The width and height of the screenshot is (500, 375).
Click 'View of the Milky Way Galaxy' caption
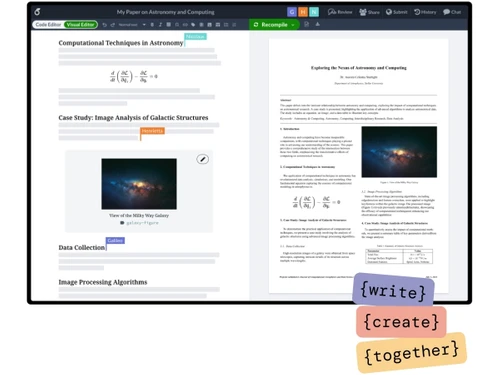coord(139,215)
